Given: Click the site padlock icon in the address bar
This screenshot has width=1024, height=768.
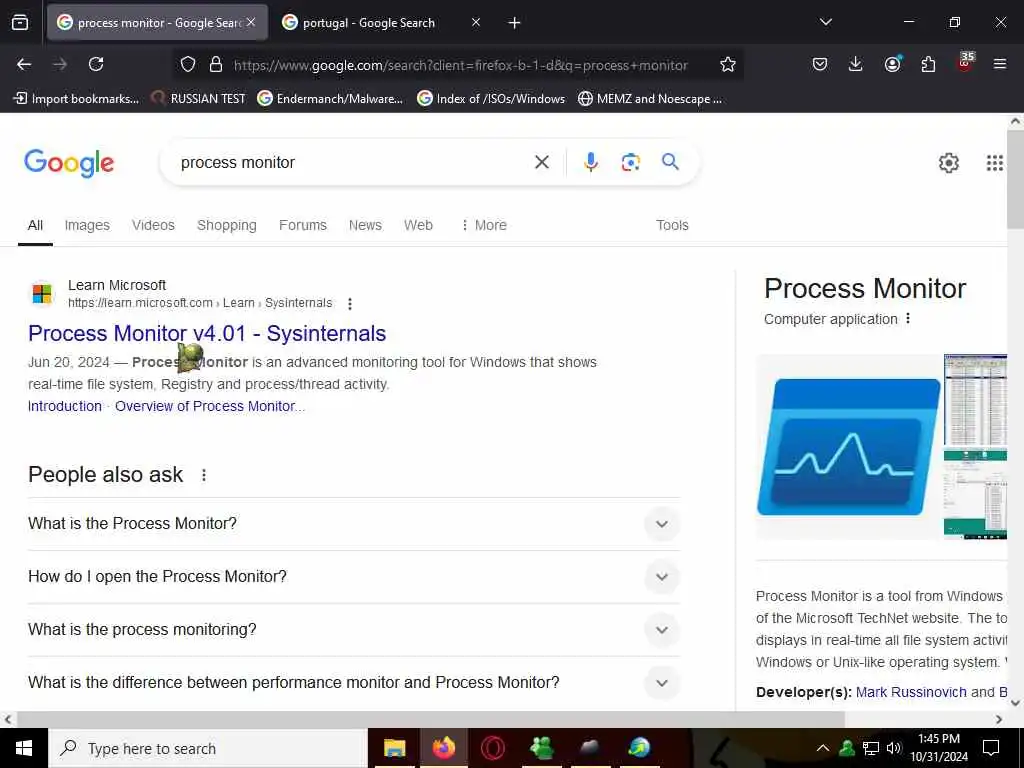Looking at the screenshot, I should click(x=216, y=64).
